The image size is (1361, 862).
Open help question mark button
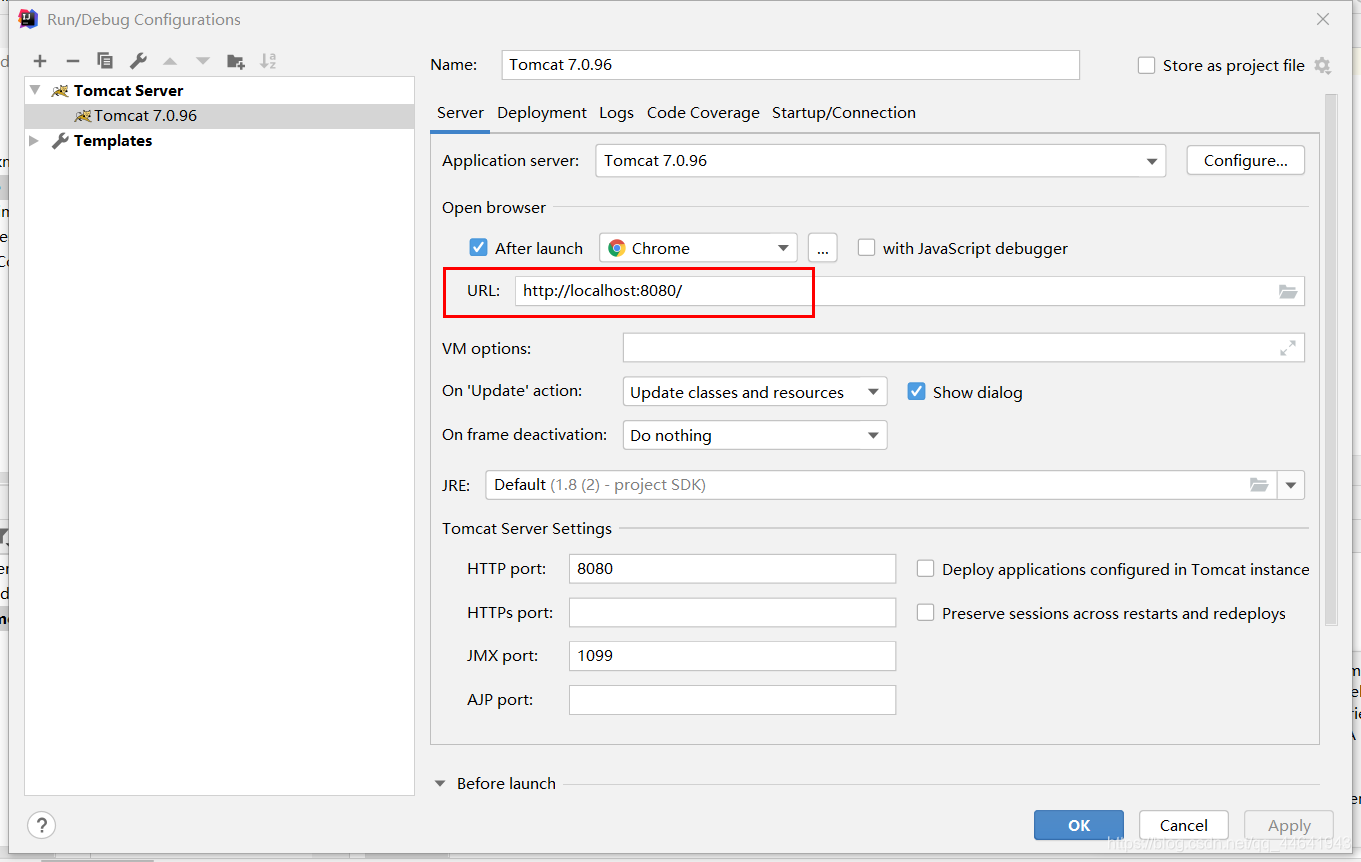pyautogui.click(x=41, y=825)
